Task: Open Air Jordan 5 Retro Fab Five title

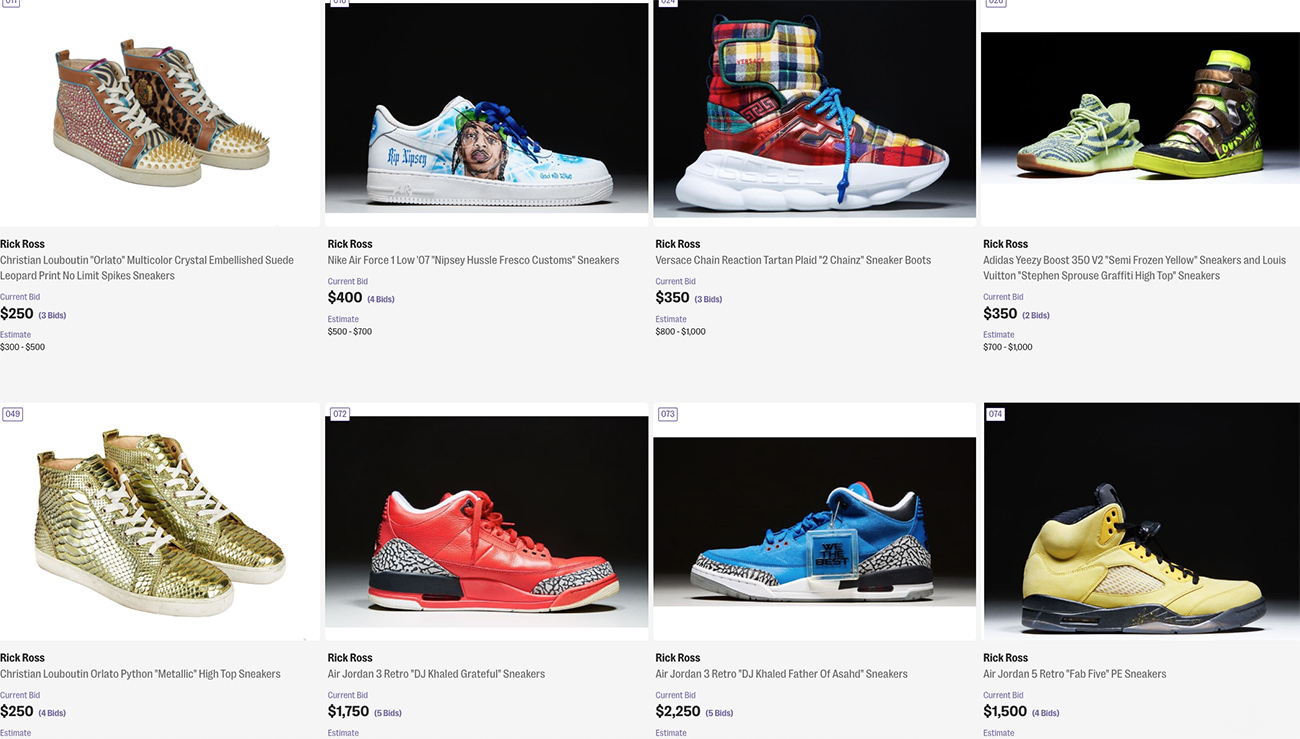Action: [1075, 674]
